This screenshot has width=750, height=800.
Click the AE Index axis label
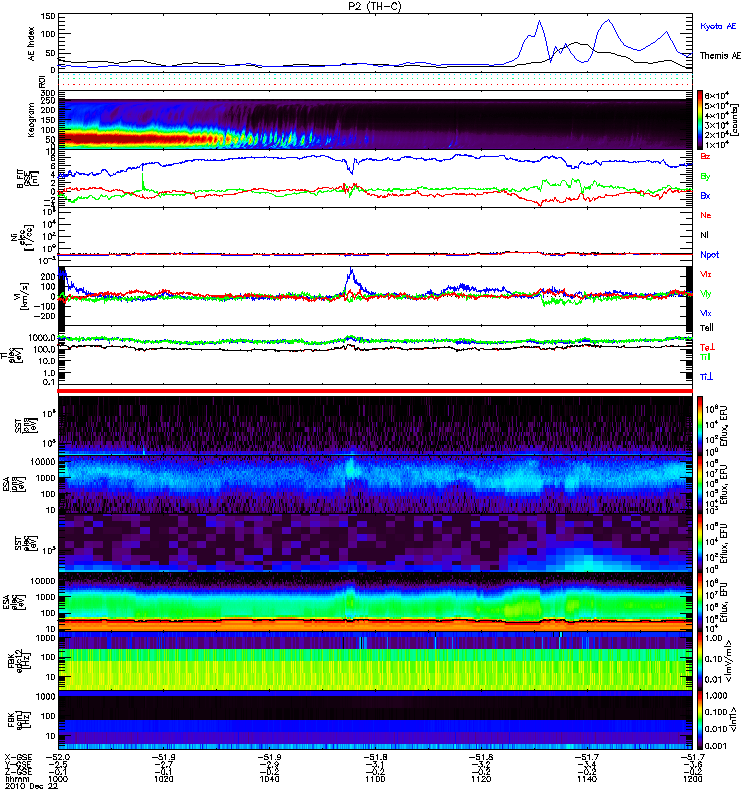point(31,44)
